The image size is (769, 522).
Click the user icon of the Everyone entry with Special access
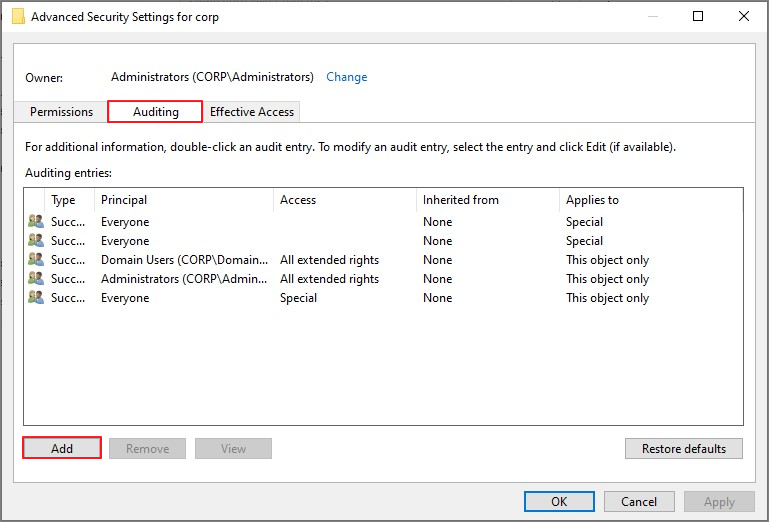click(x=36, y=297)
